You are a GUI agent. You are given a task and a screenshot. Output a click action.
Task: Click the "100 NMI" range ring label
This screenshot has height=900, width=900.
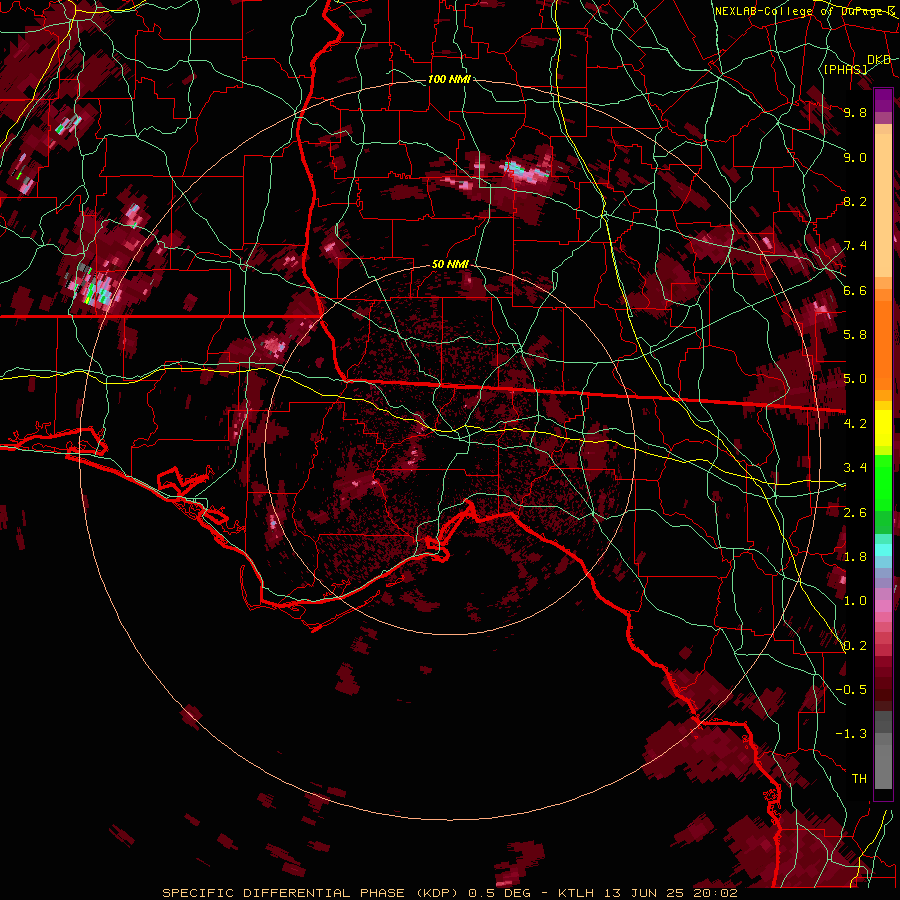click(449, 79)
